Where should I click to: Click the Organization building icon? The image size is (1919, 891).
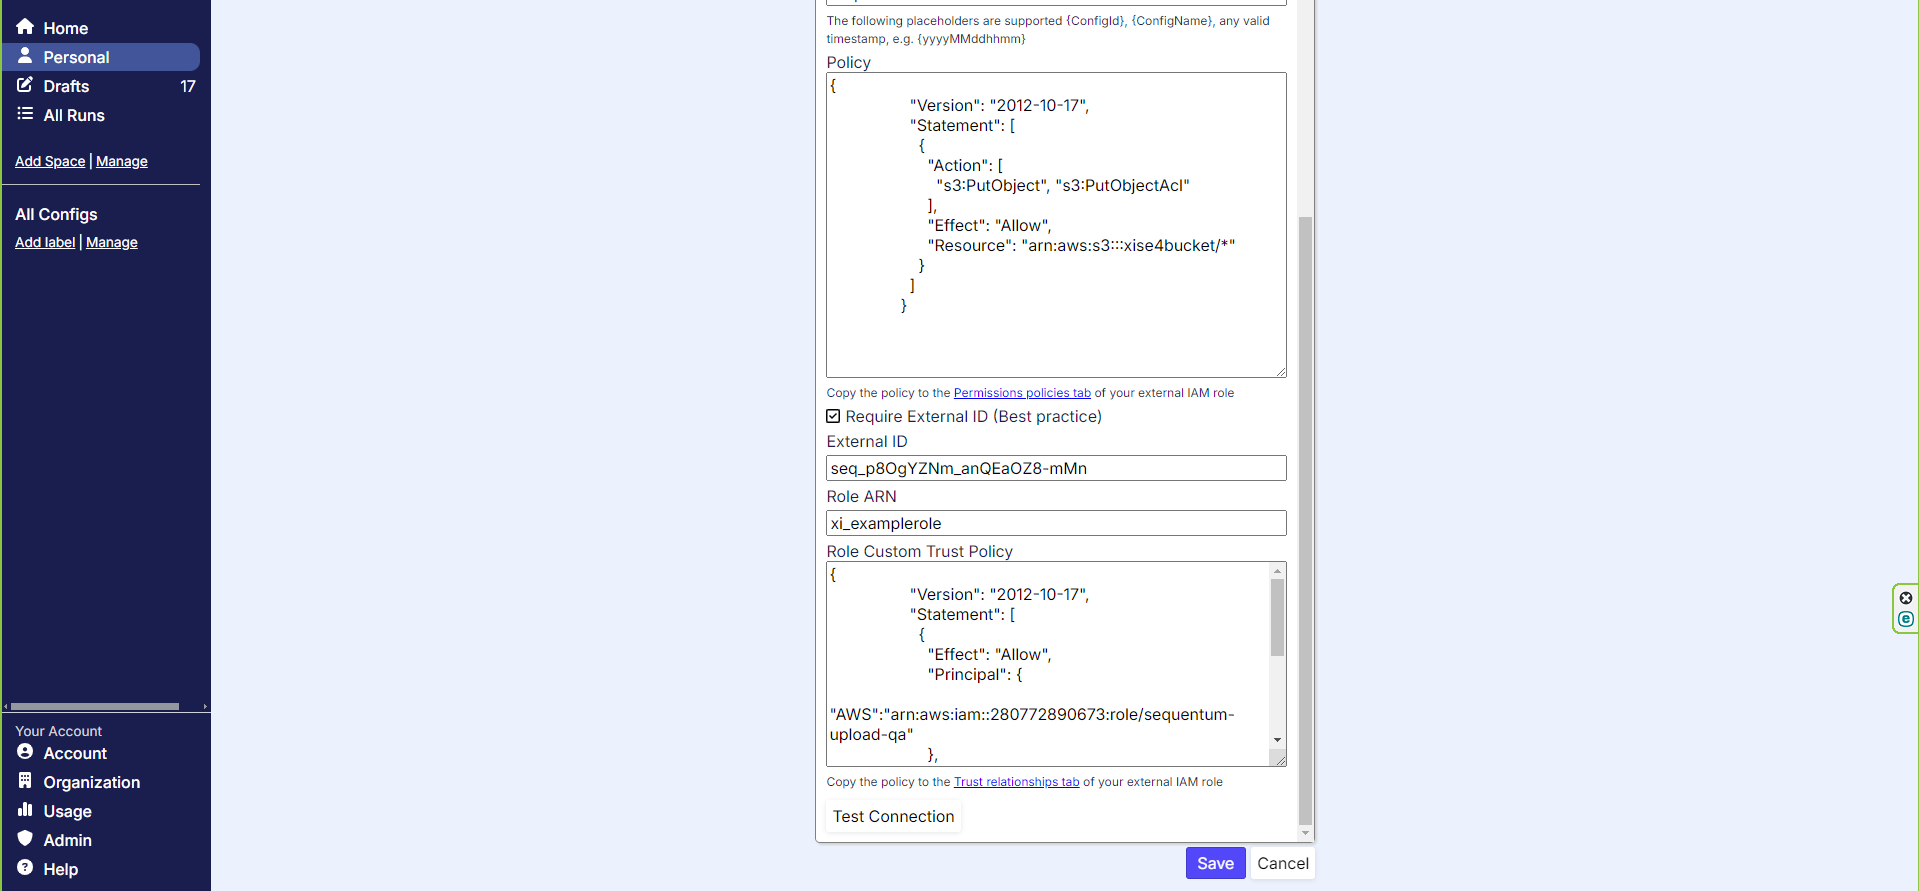pyautogui.click(x=25, y=781)
